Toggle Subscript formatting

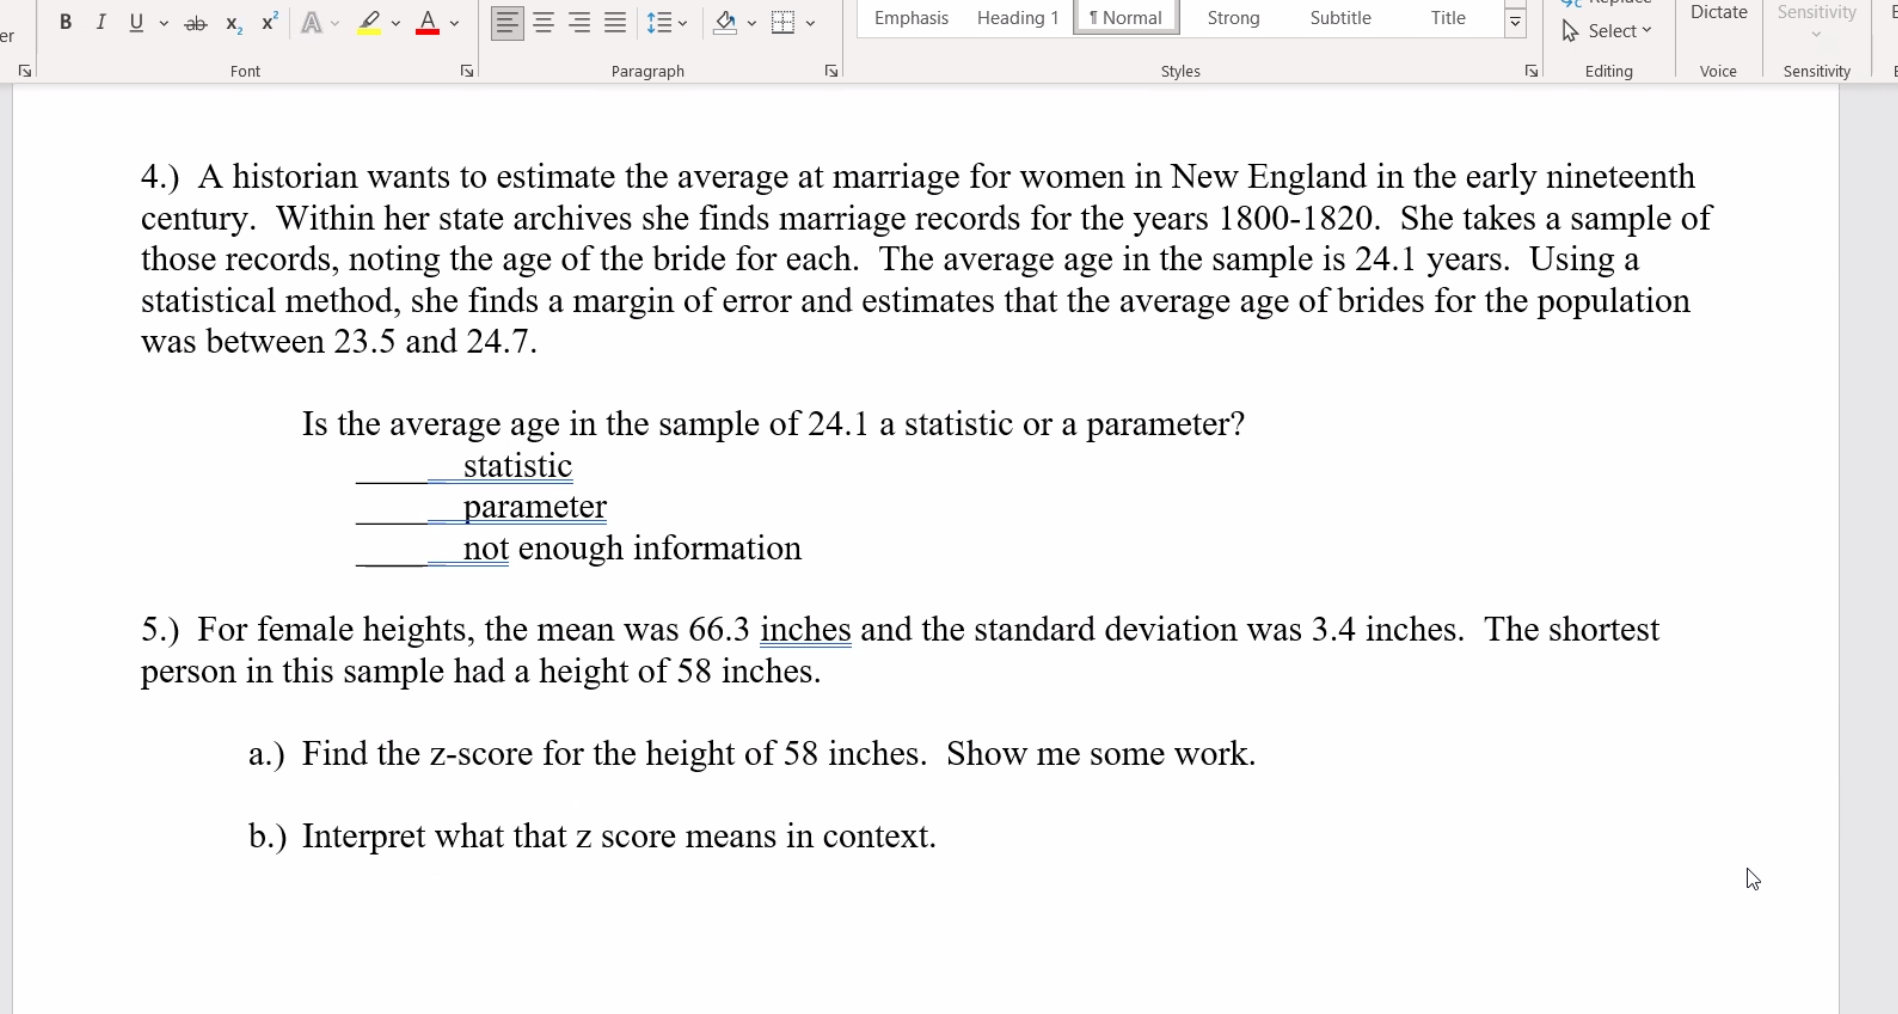coord(234,23)
